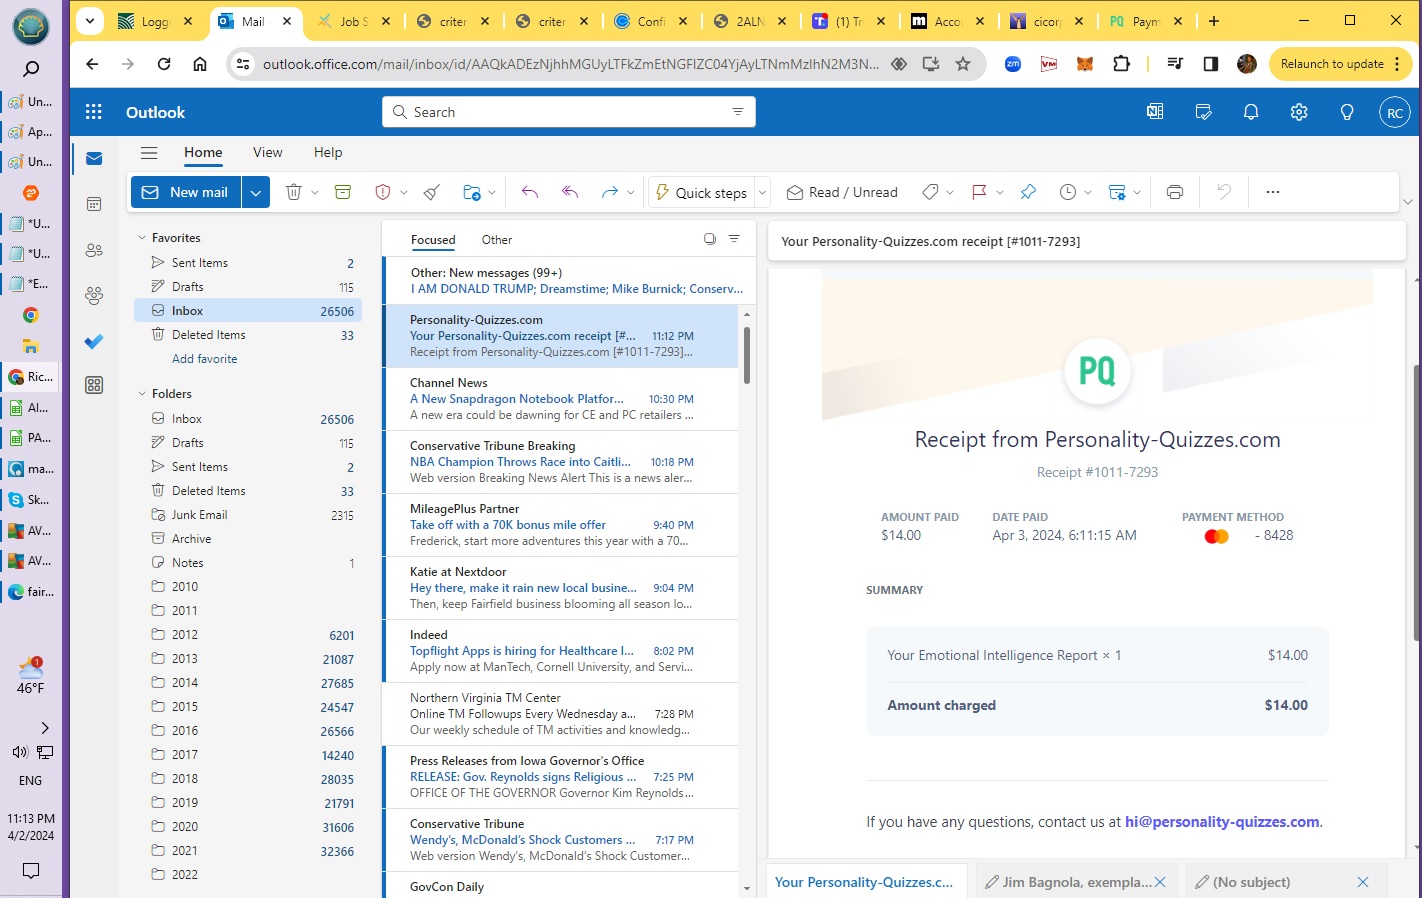Viewport: 1422px width, 898px height.
Task: Open the message list filter menu
Action: point(734,239)
